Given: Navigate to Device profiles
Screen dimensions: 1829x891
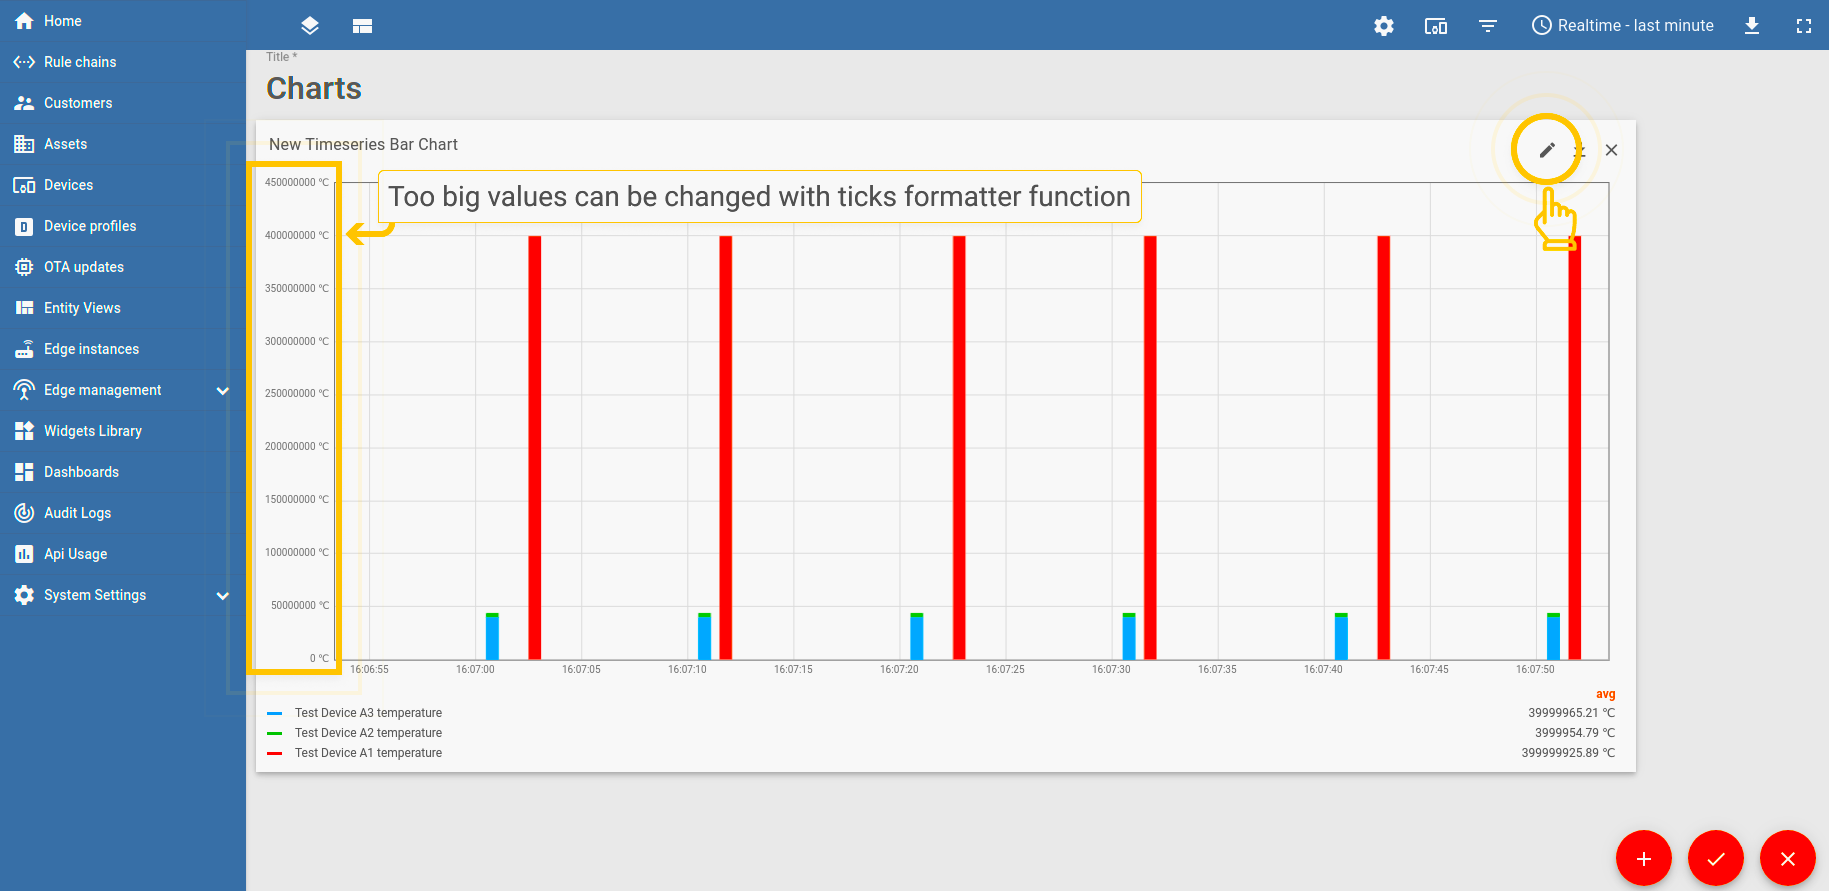Looking at the screenshot, I should tap(90, 226).
